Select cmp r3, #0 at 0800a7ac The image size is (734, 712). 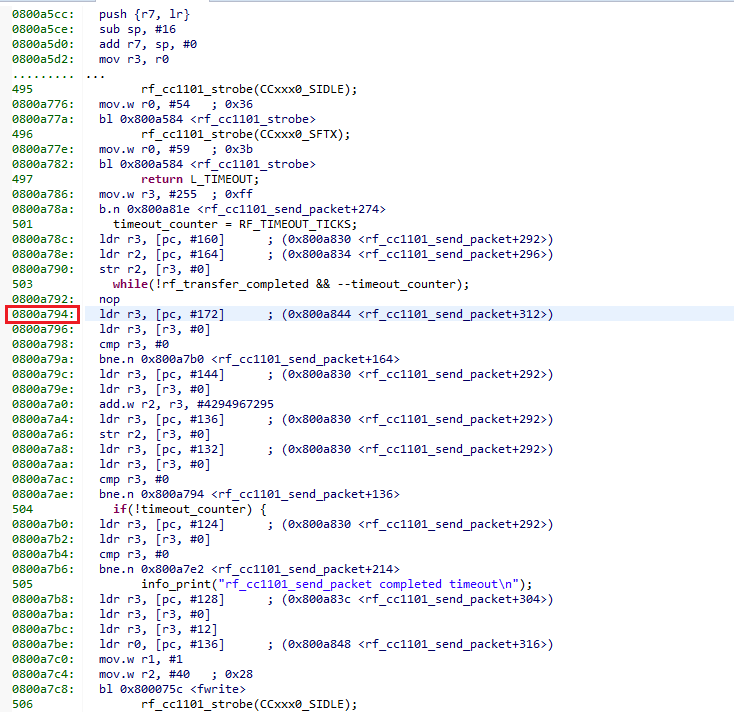tap(134, 479)
